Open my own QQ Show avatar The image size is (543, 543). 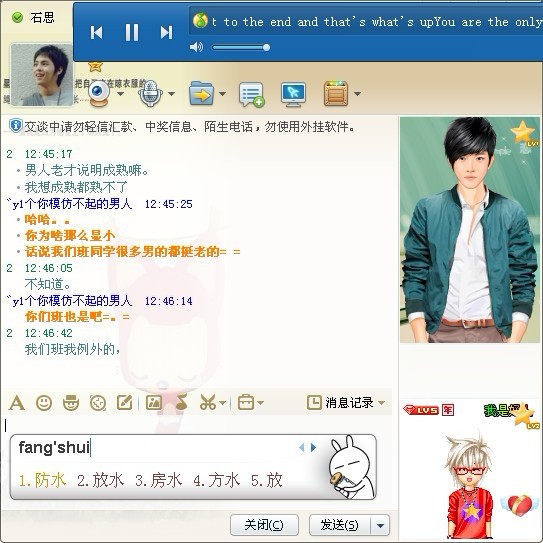coord(470,485)
